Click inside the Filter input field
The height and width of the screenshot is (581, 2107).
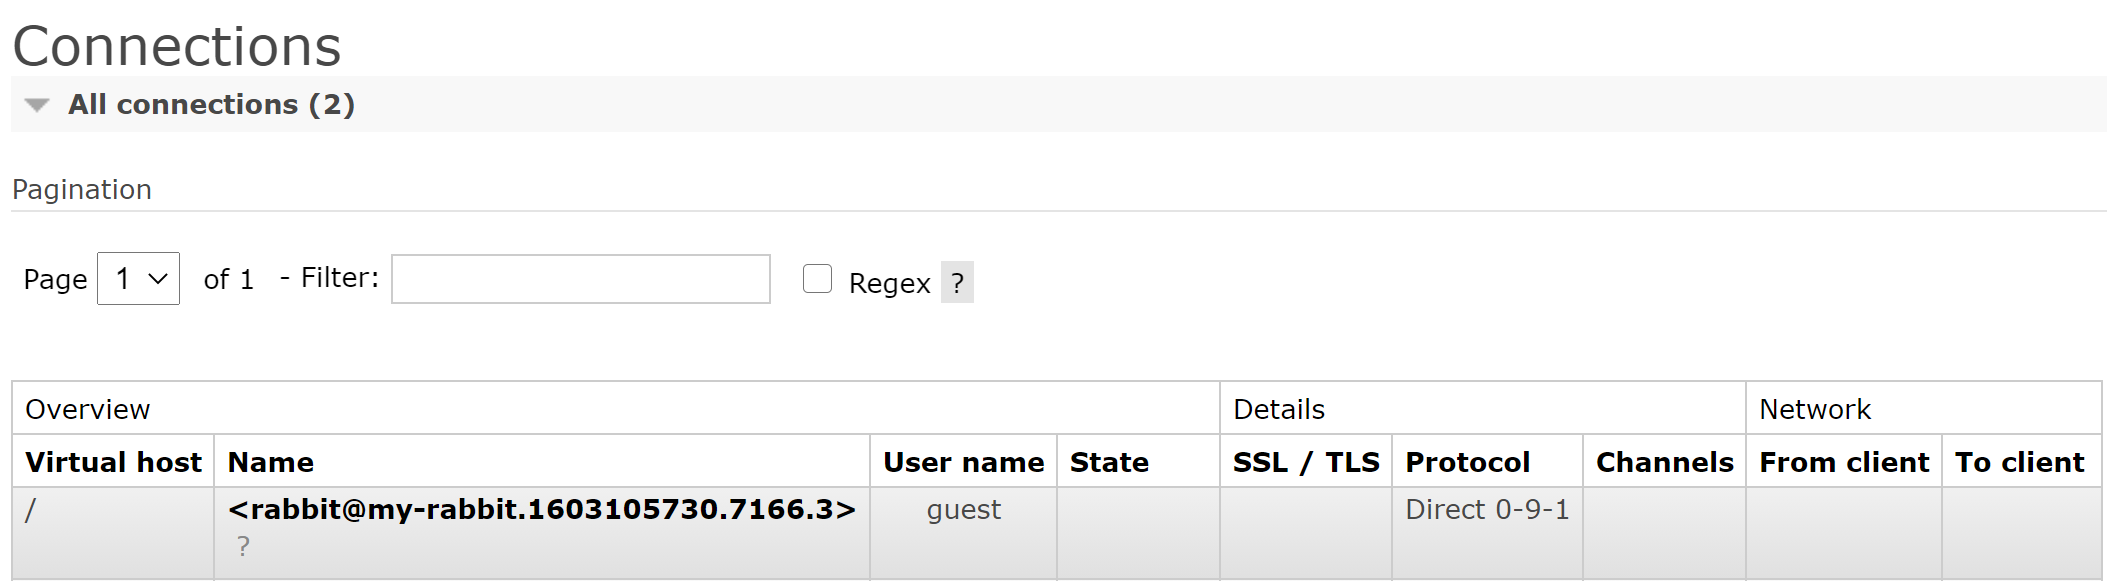580,279
